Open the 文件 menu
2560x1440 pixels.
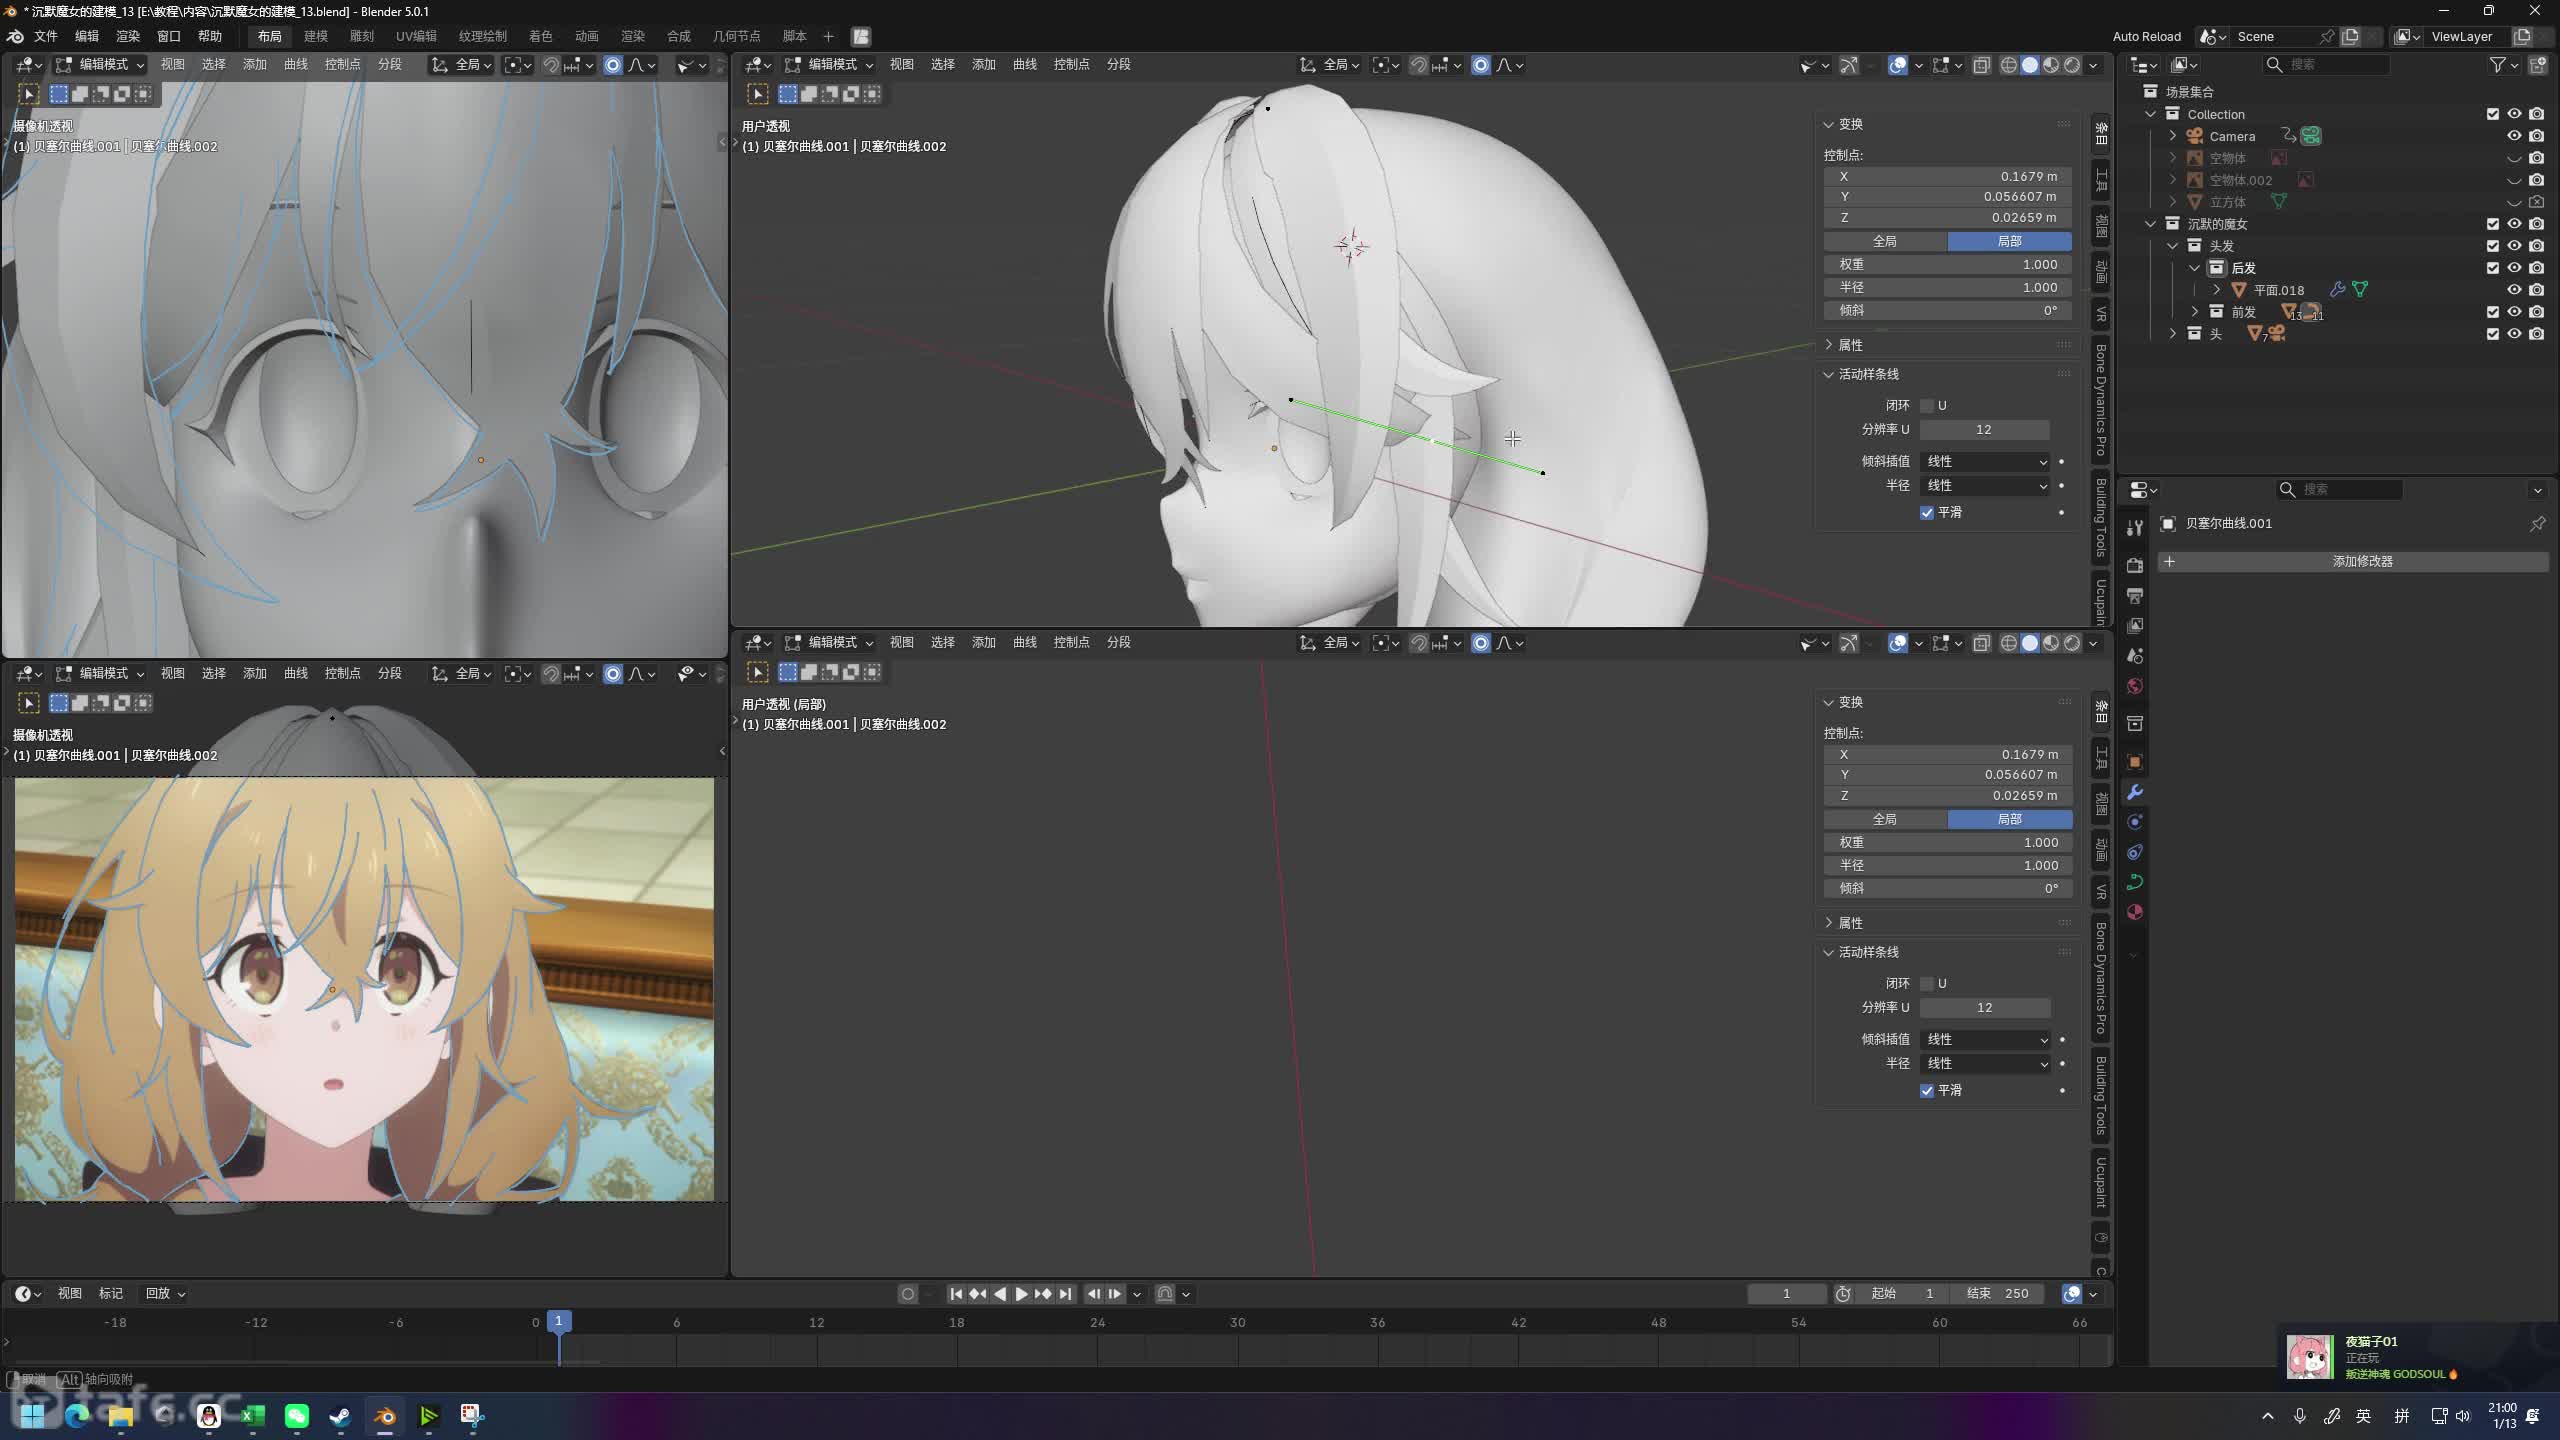45,36
